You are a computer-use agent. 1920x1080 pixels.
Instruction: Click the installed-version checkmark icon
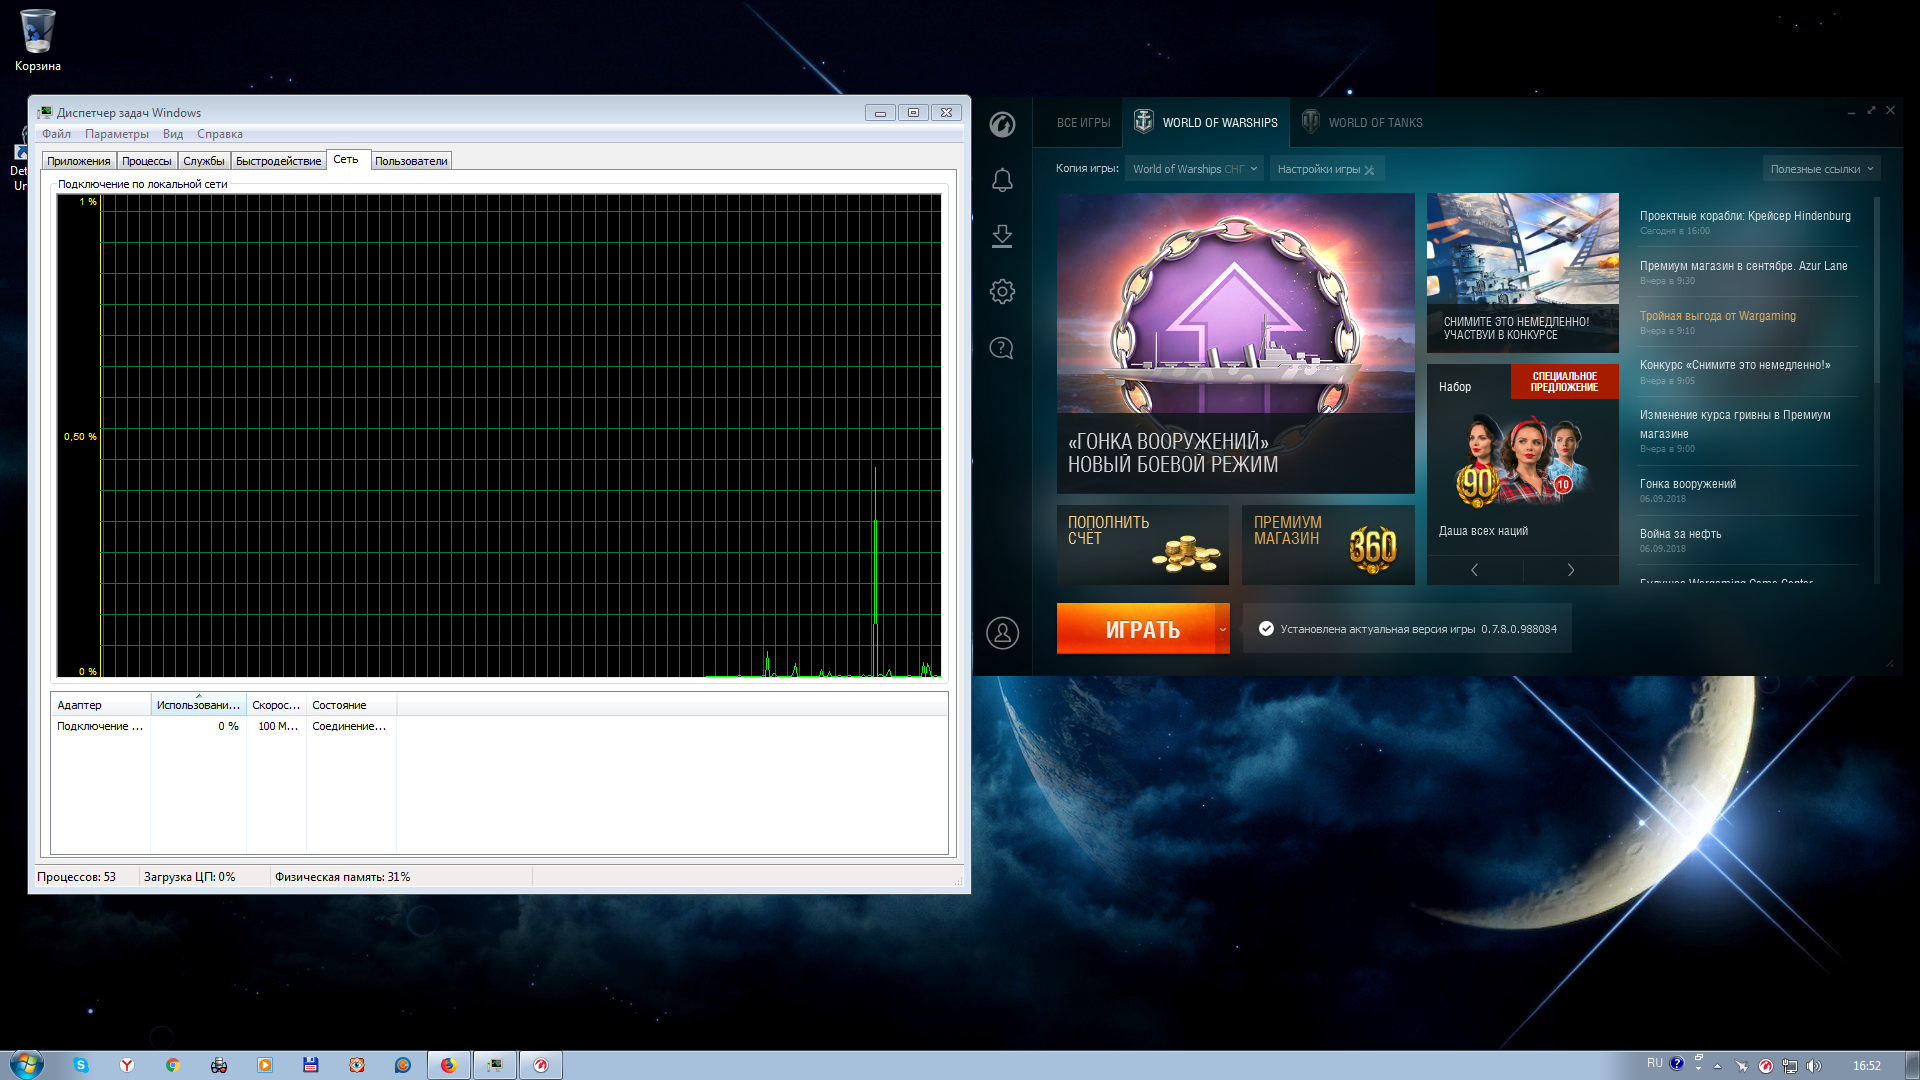click(x=1266, y=629)
